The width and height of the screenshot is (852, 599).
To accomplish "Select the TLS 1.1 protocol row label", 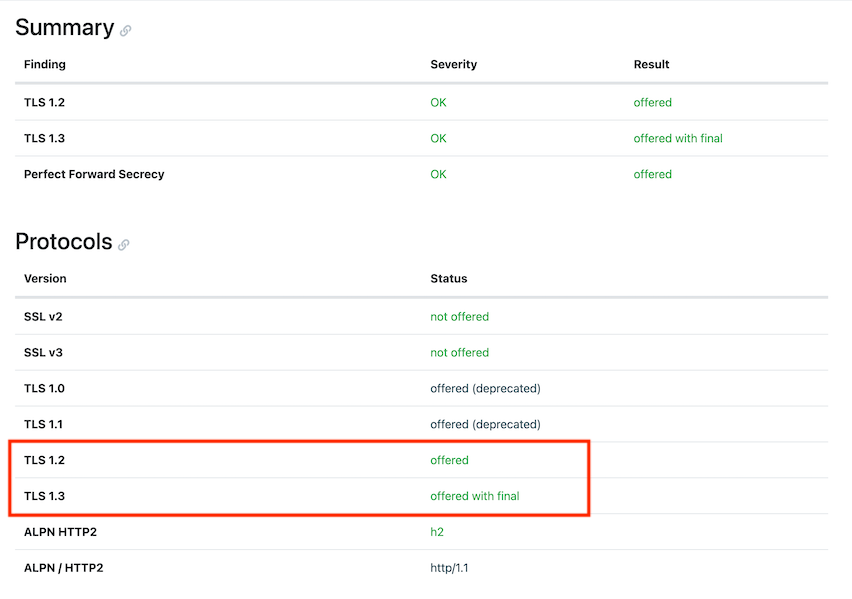I will click(x=43, y=424).
